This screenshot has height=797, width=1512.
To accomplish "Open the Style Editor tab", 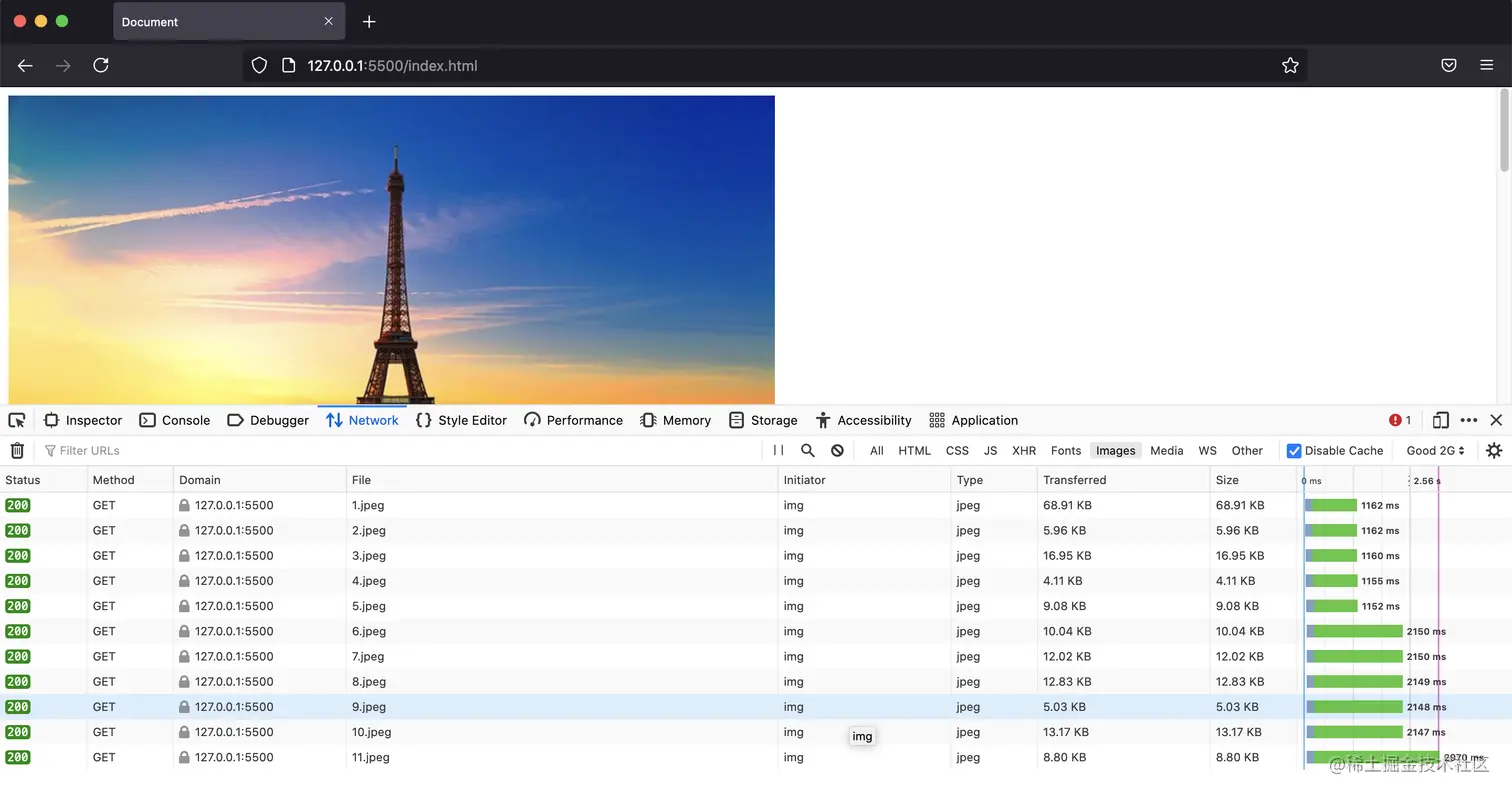I will click(461, 420).
